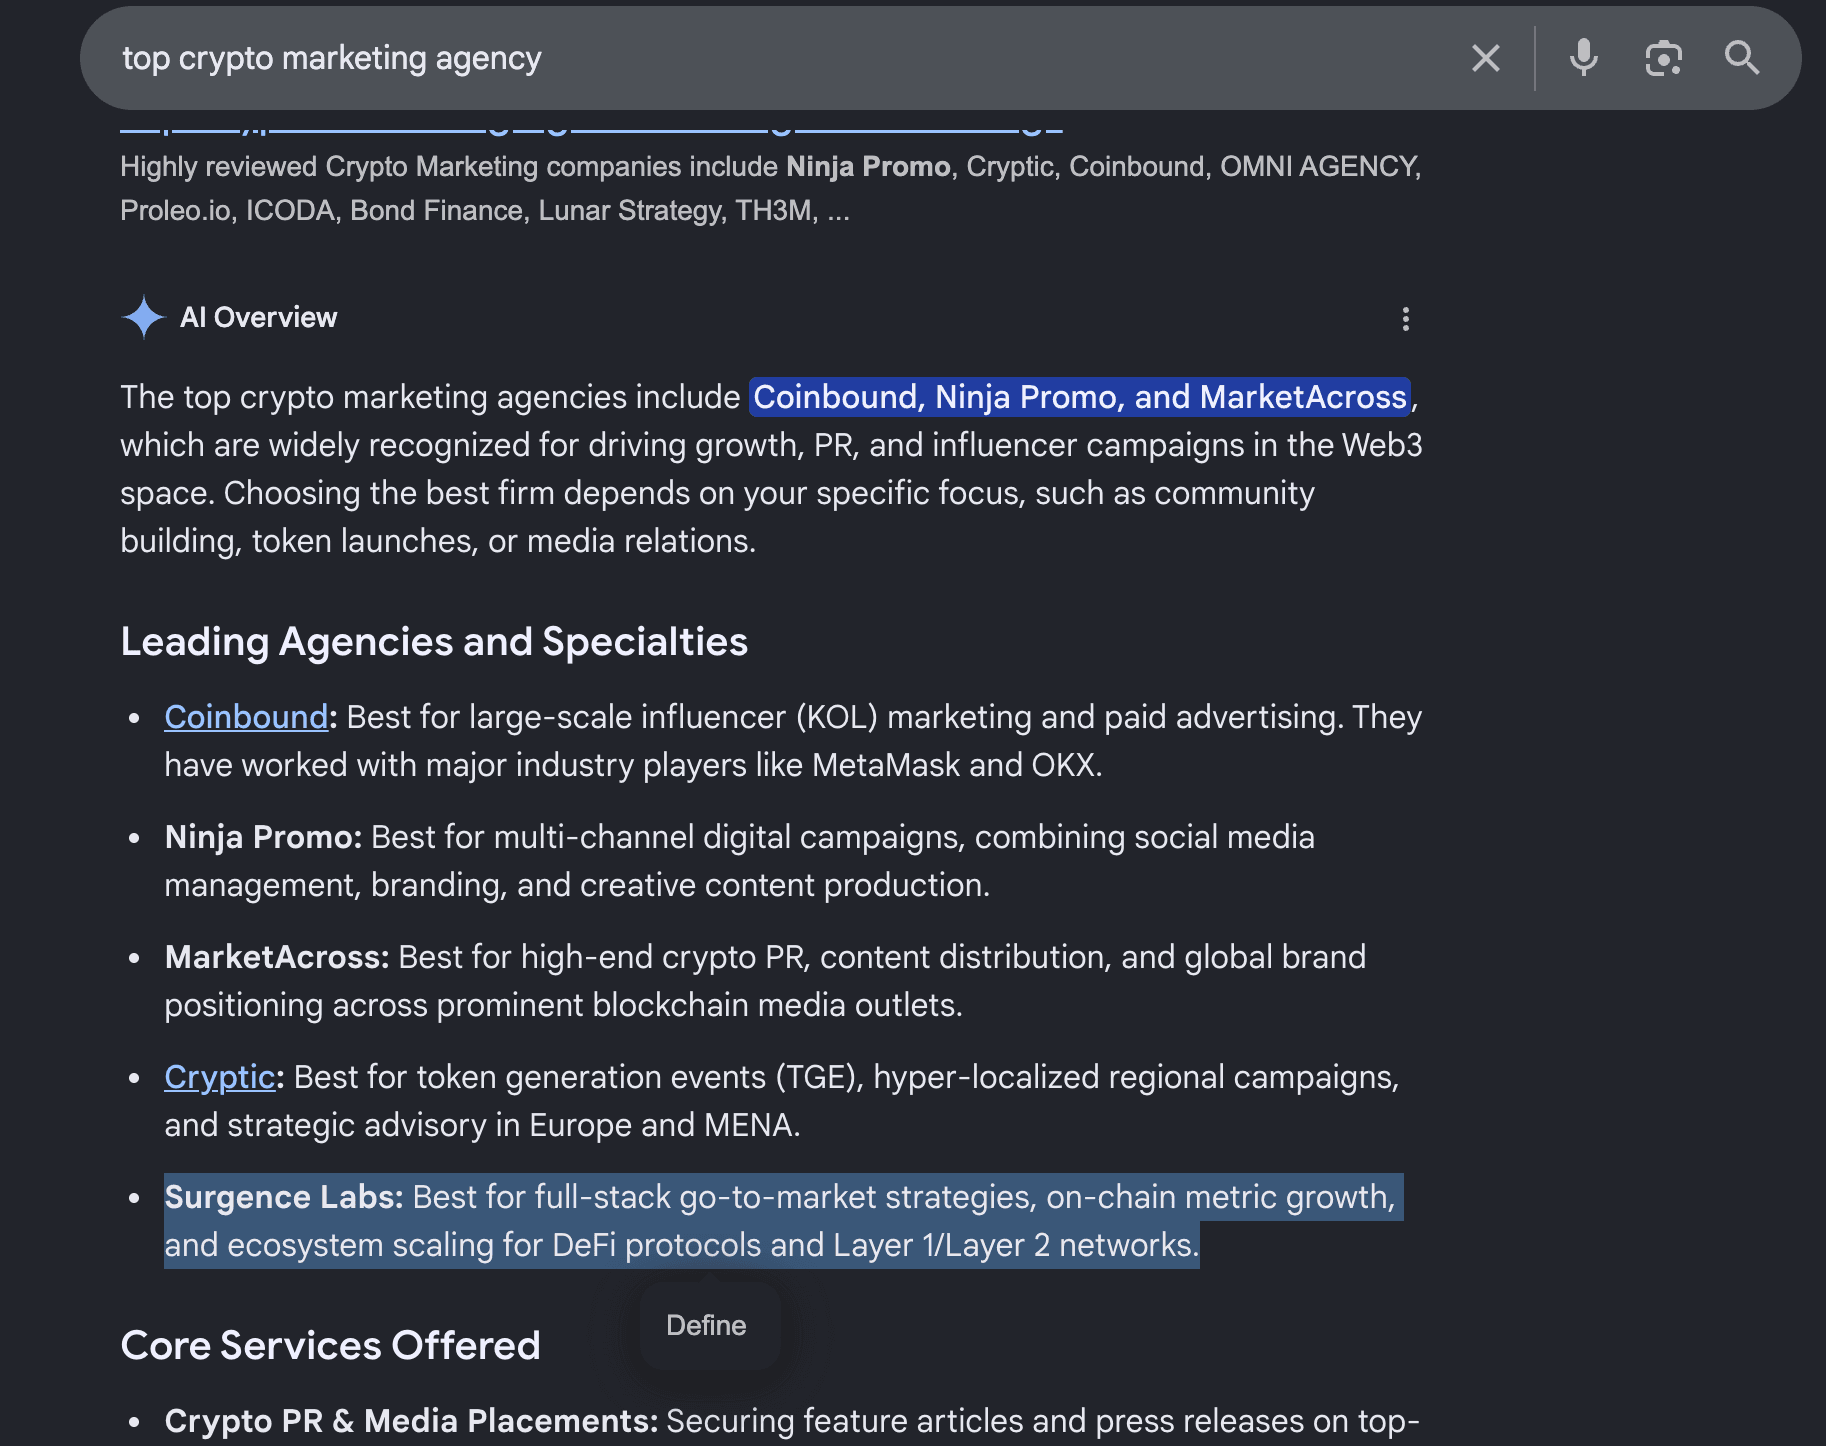Screen dimensions: 1826x1446
Task: Click the 'Ninja Promo:' bullet label
Action: (263, 837)
